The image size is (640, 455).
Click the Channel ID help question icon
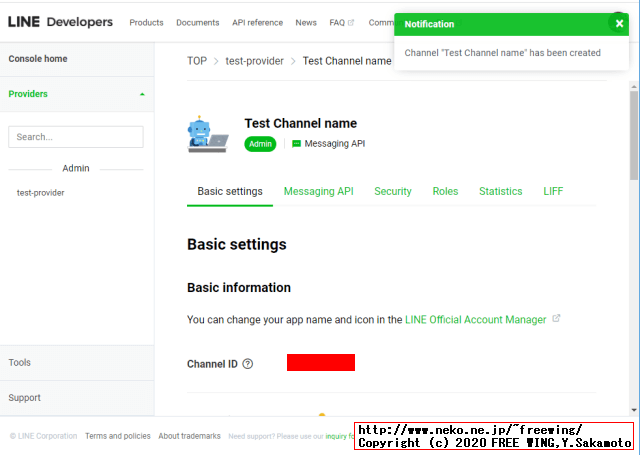point(247,364)
